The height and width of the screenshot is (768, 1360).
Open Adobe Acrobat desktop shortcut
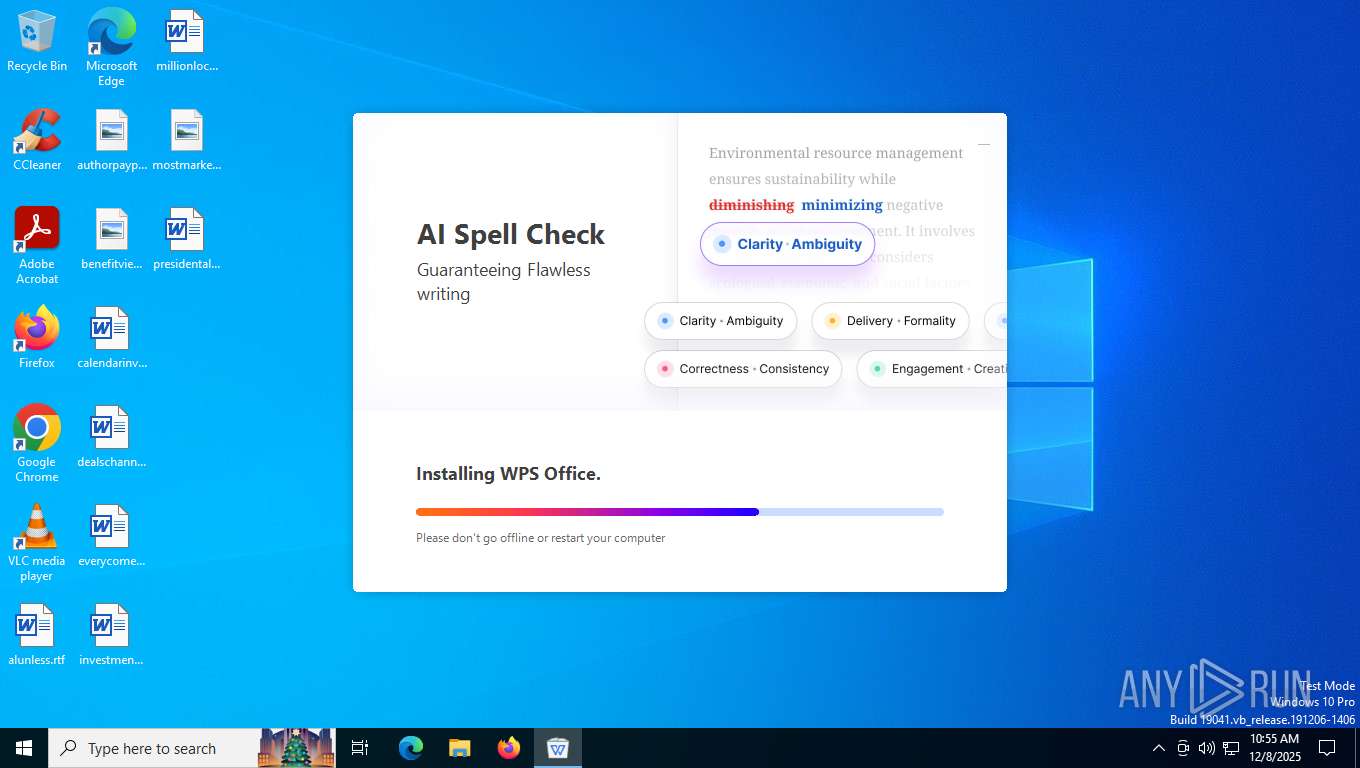coord(37,245)
